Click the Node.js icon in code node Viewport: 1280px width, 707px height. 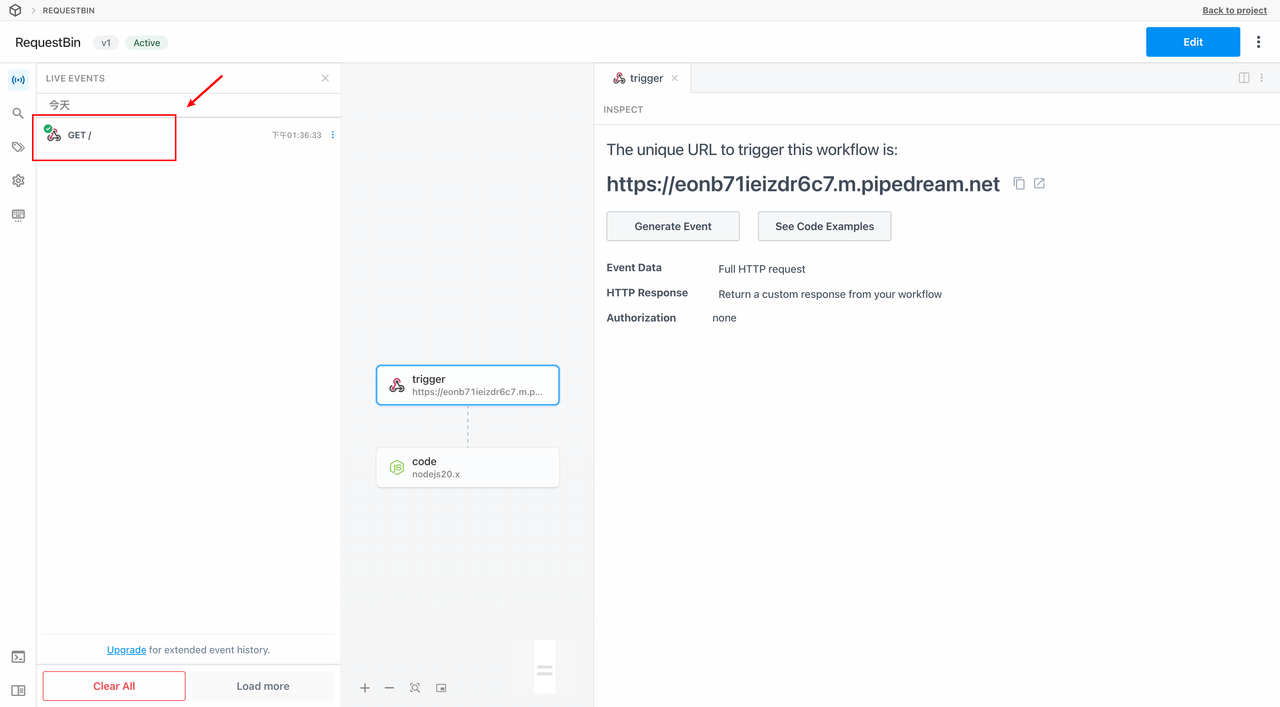coord(397,467)
